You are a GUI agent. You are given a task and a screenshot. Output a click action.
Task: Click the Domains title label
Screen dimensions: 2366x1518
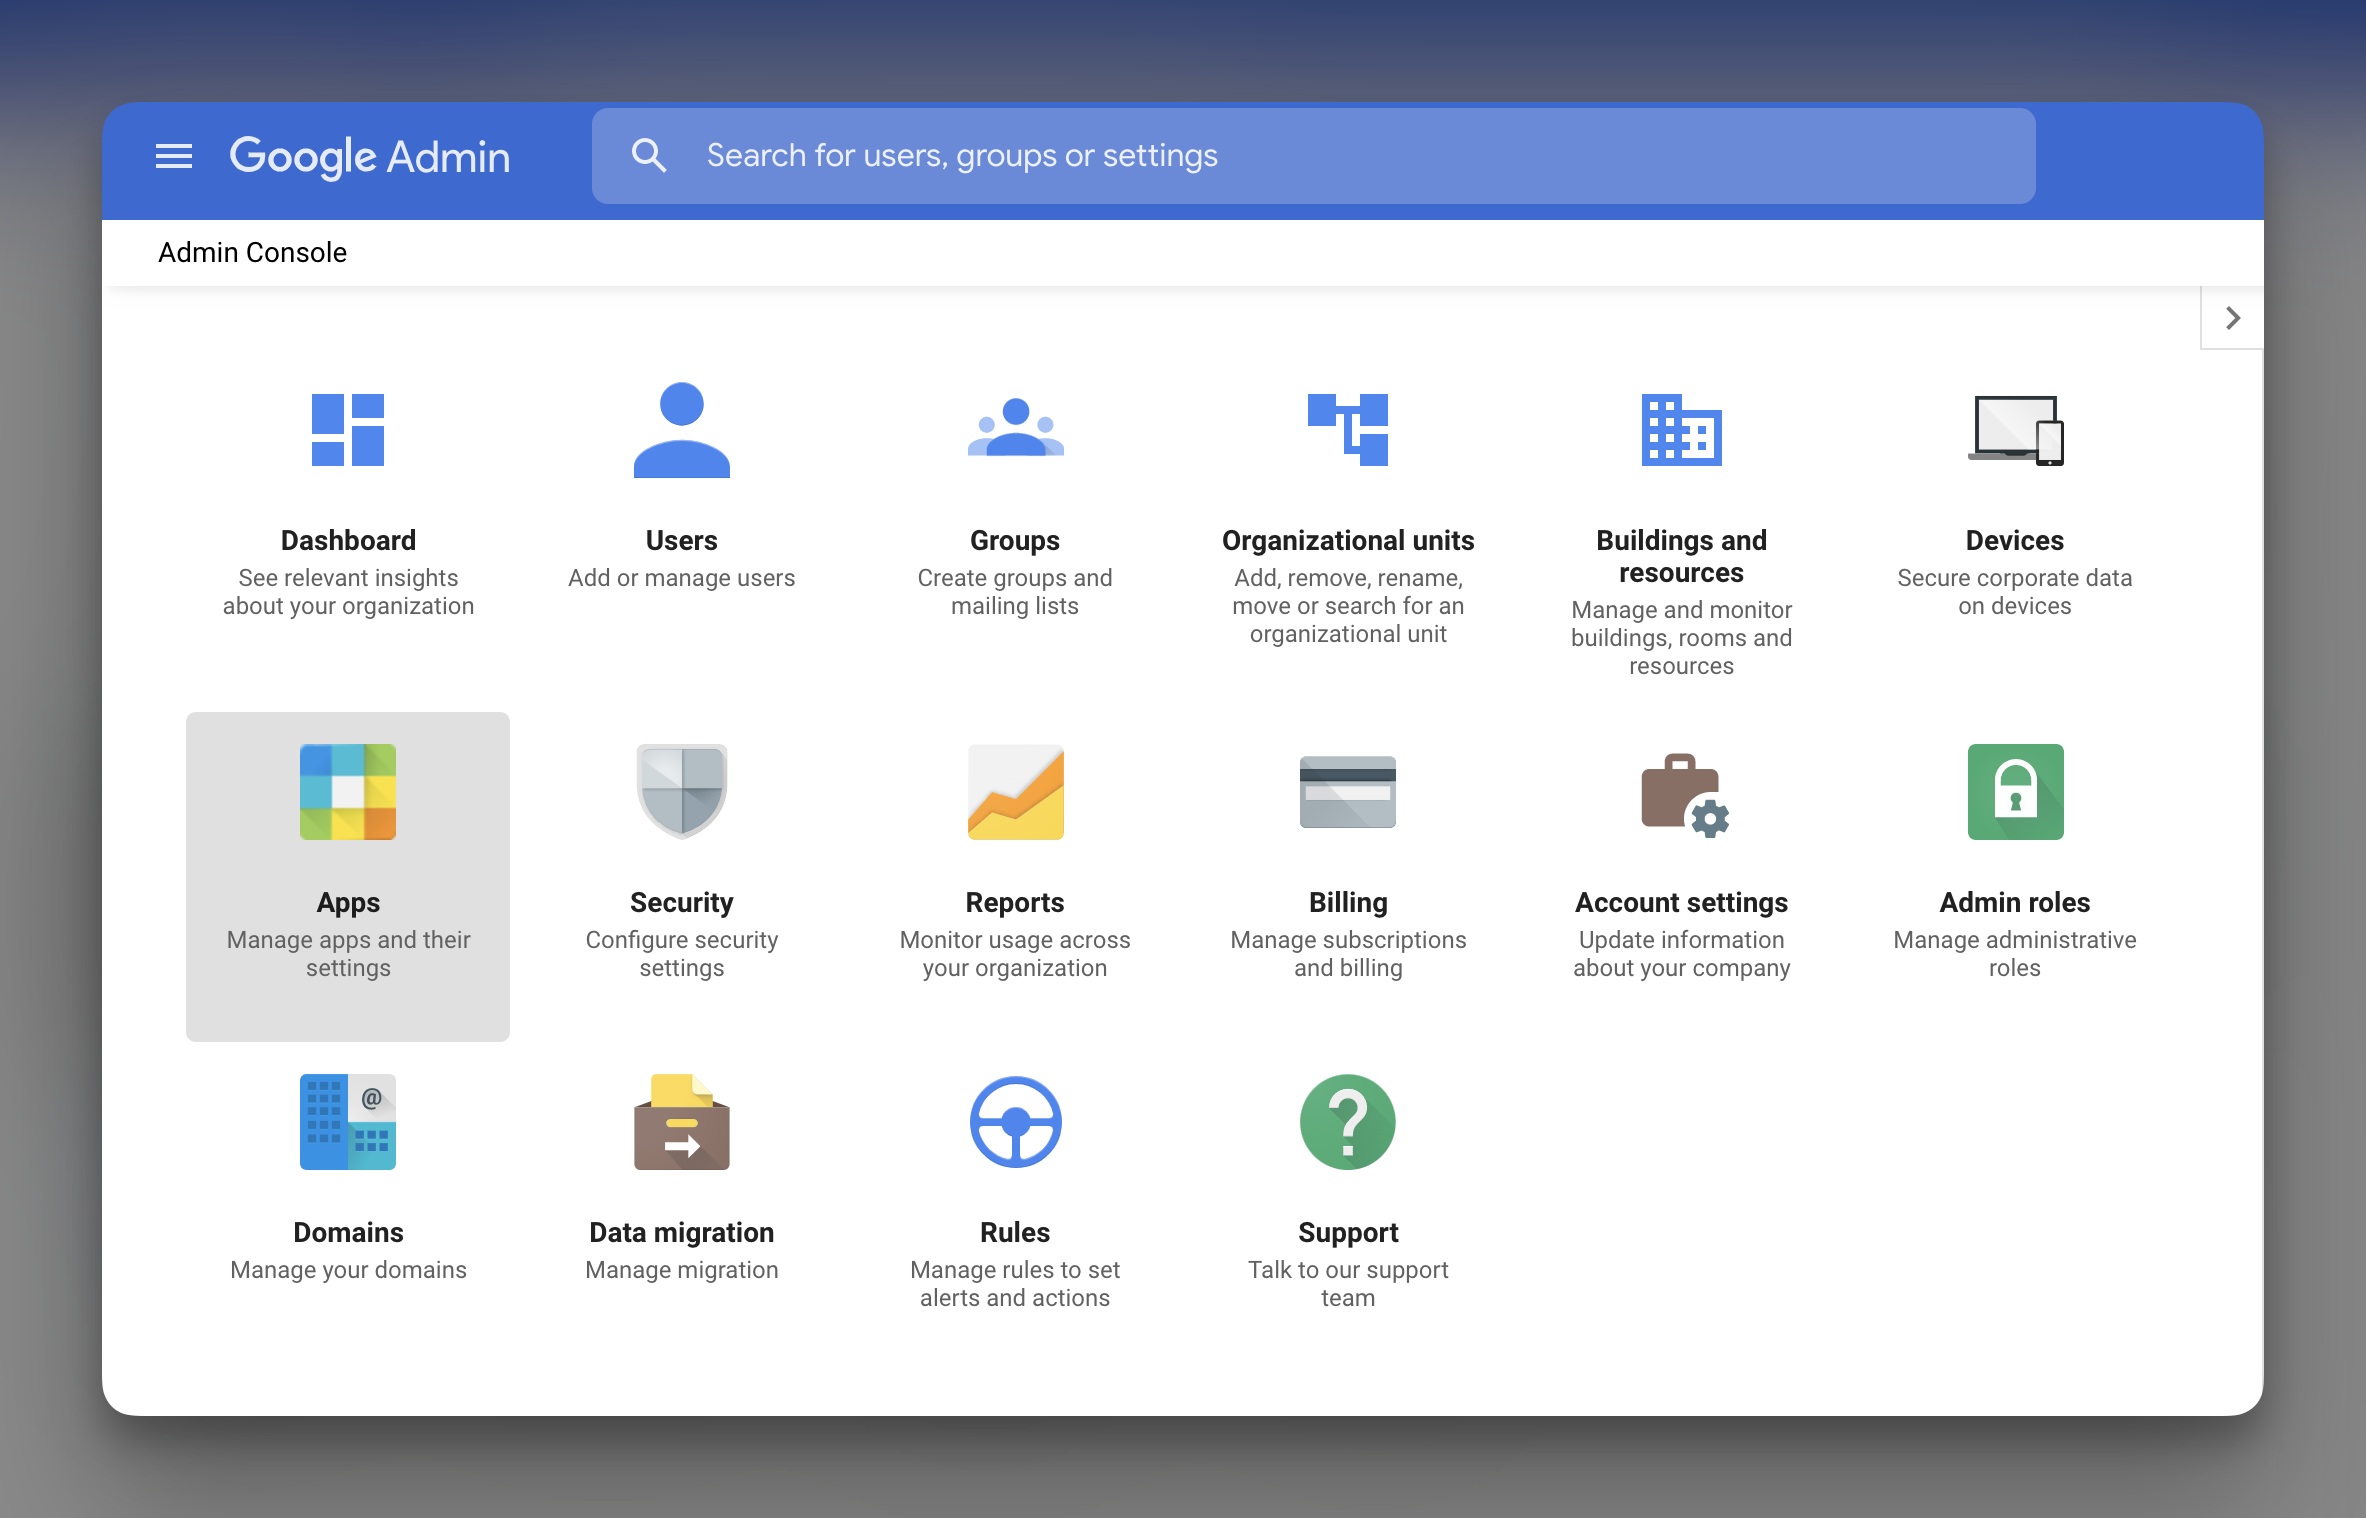point(348,1233)
